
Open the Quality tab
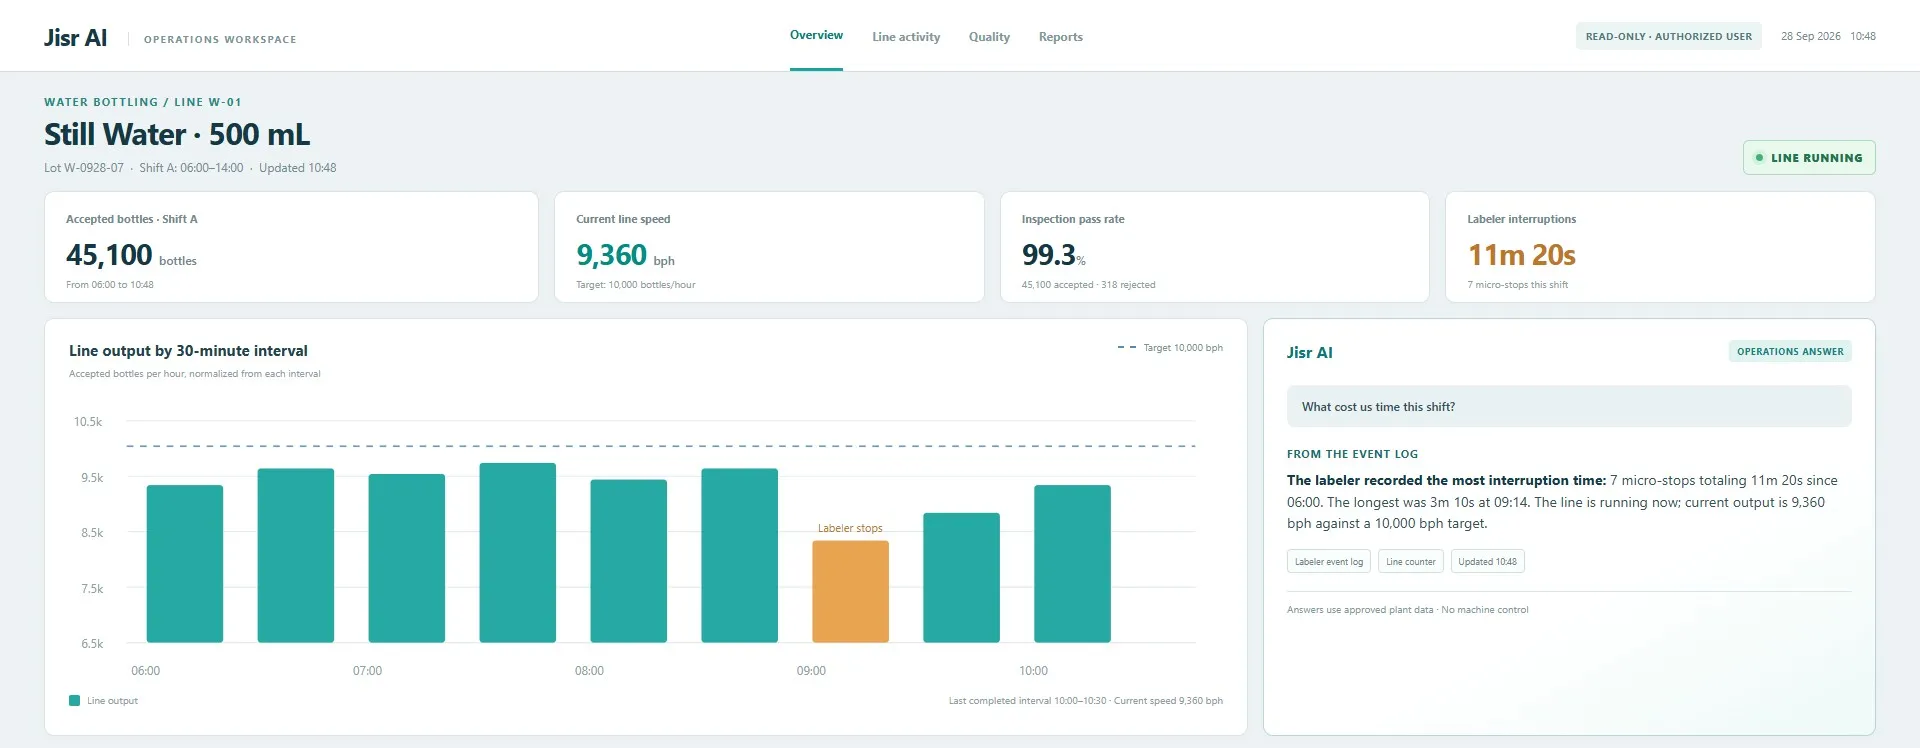click(x=989, y=37)
